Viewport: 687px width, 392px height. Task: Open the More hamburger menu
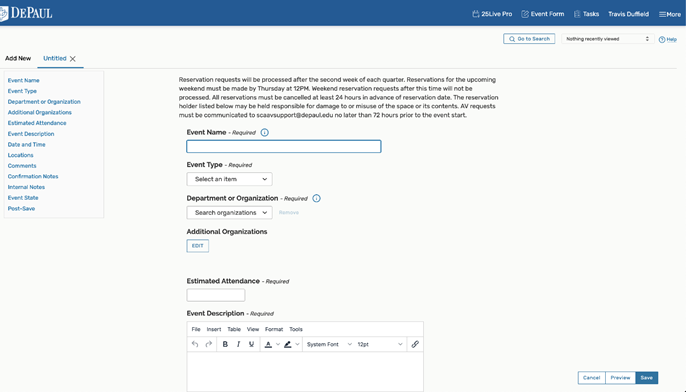coord(670,14)
